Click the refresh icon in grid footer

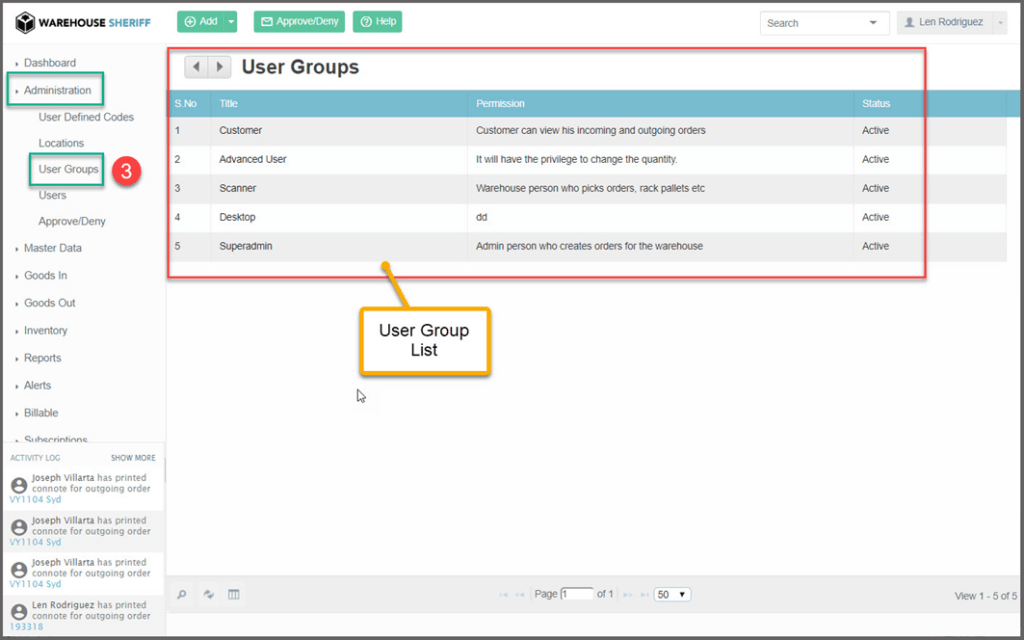tap(209, 595)
